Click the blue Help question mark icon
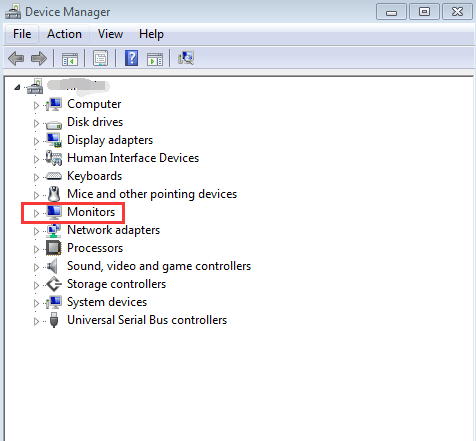Image resolution: width=476 pixels, height=441 pixels. [x=132, y=58]
